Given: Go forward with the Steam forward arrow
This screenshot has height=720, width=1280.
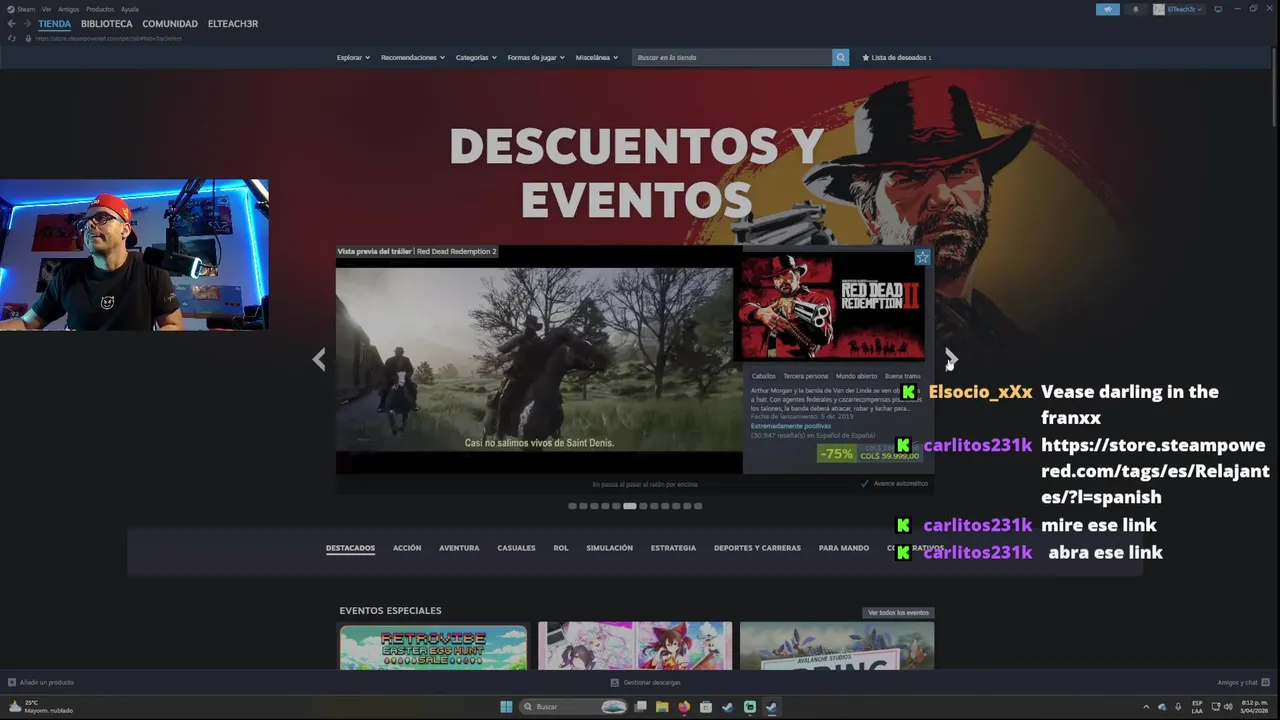Looking at the screenshot, I should 26,24.
